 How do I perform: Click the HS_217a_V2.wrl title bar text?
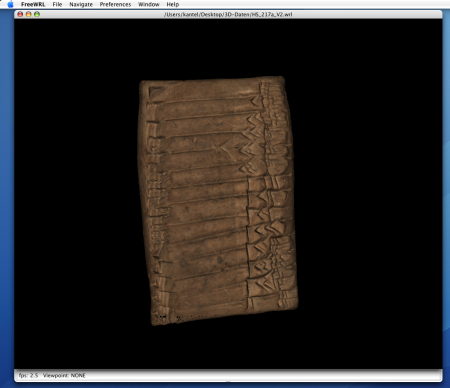tap(228, 14)
